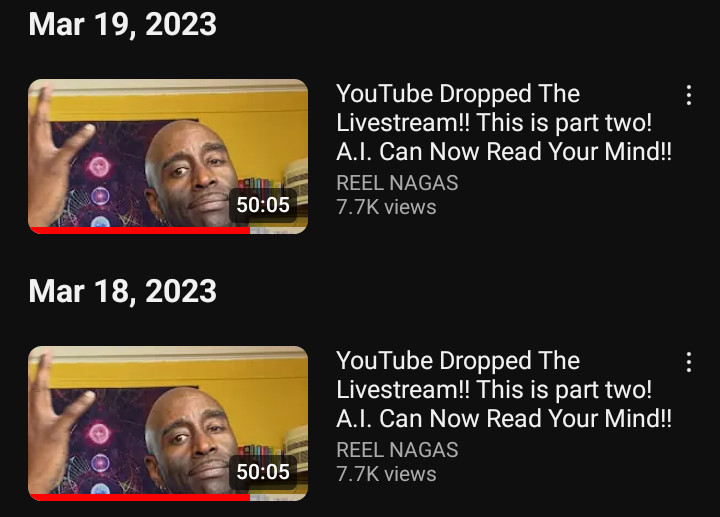
Task: Click unwatched gray progress portion on Mar 18 thumbnail
Action: (279, 497)
